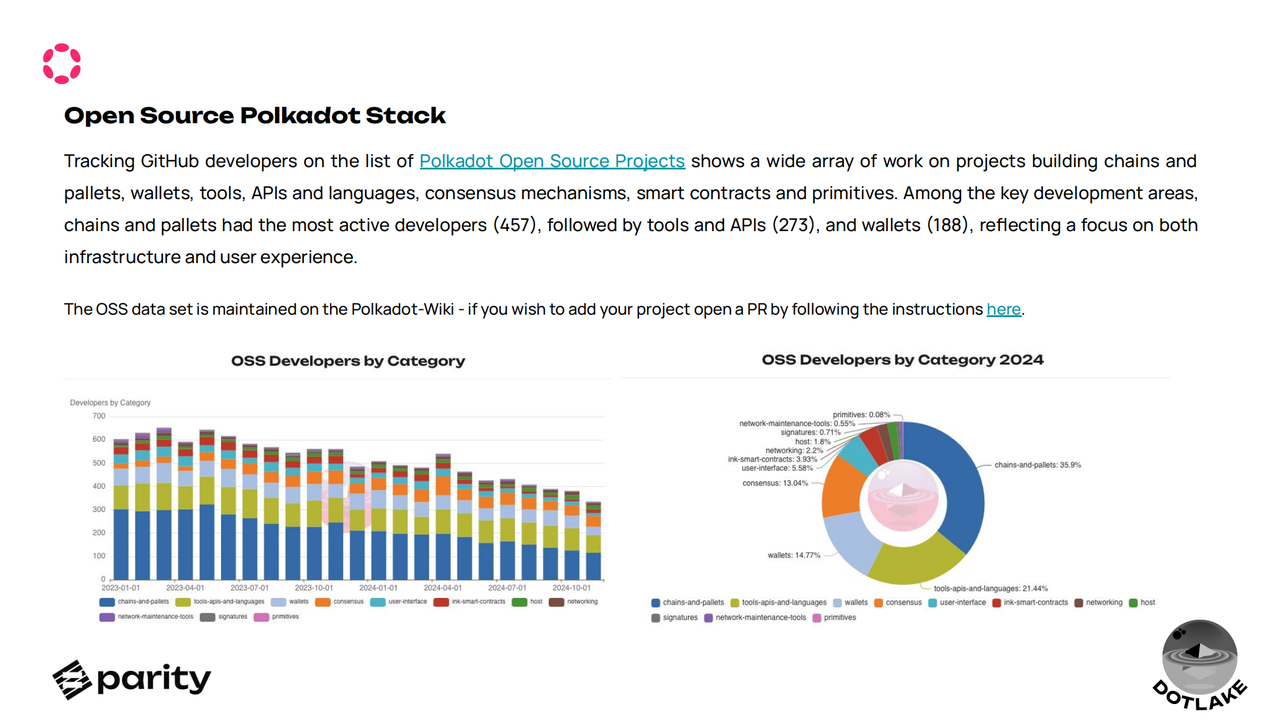Select the first stacked bar at 2023-01-01

[x=121, y=509]
